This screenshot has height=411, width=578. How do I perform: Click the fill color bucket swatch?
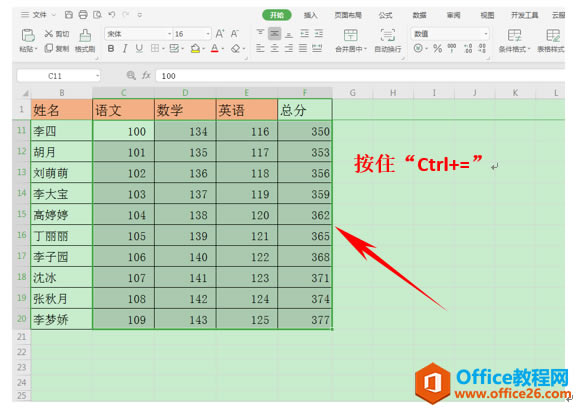tap(195, 49)
